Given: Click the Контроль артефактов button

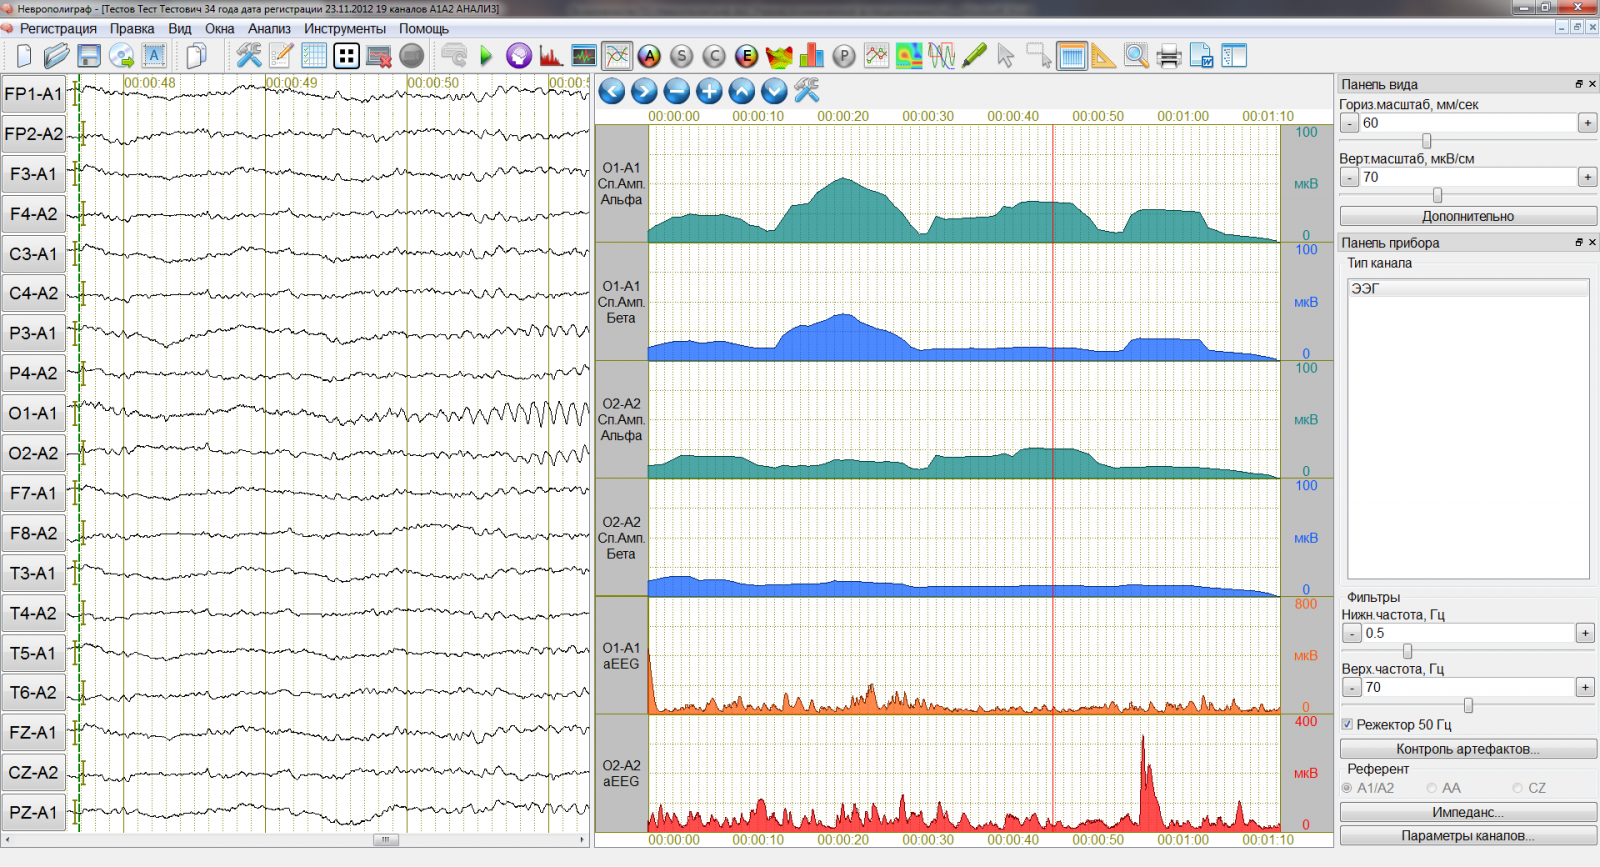Looking at the screenshot, I should (1467, 749).
